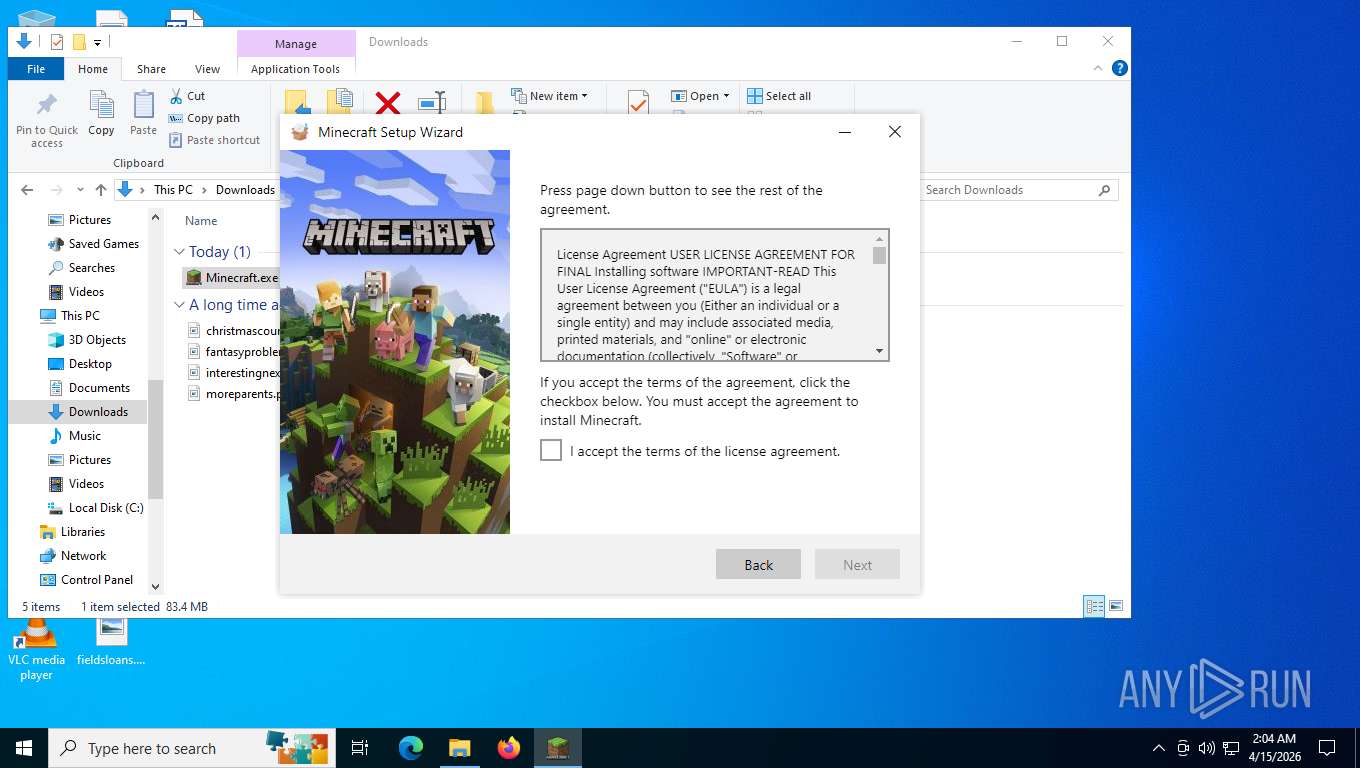Click Select all in the ribbon
This screenshot has width=1360, height=768.
point(778,96)
